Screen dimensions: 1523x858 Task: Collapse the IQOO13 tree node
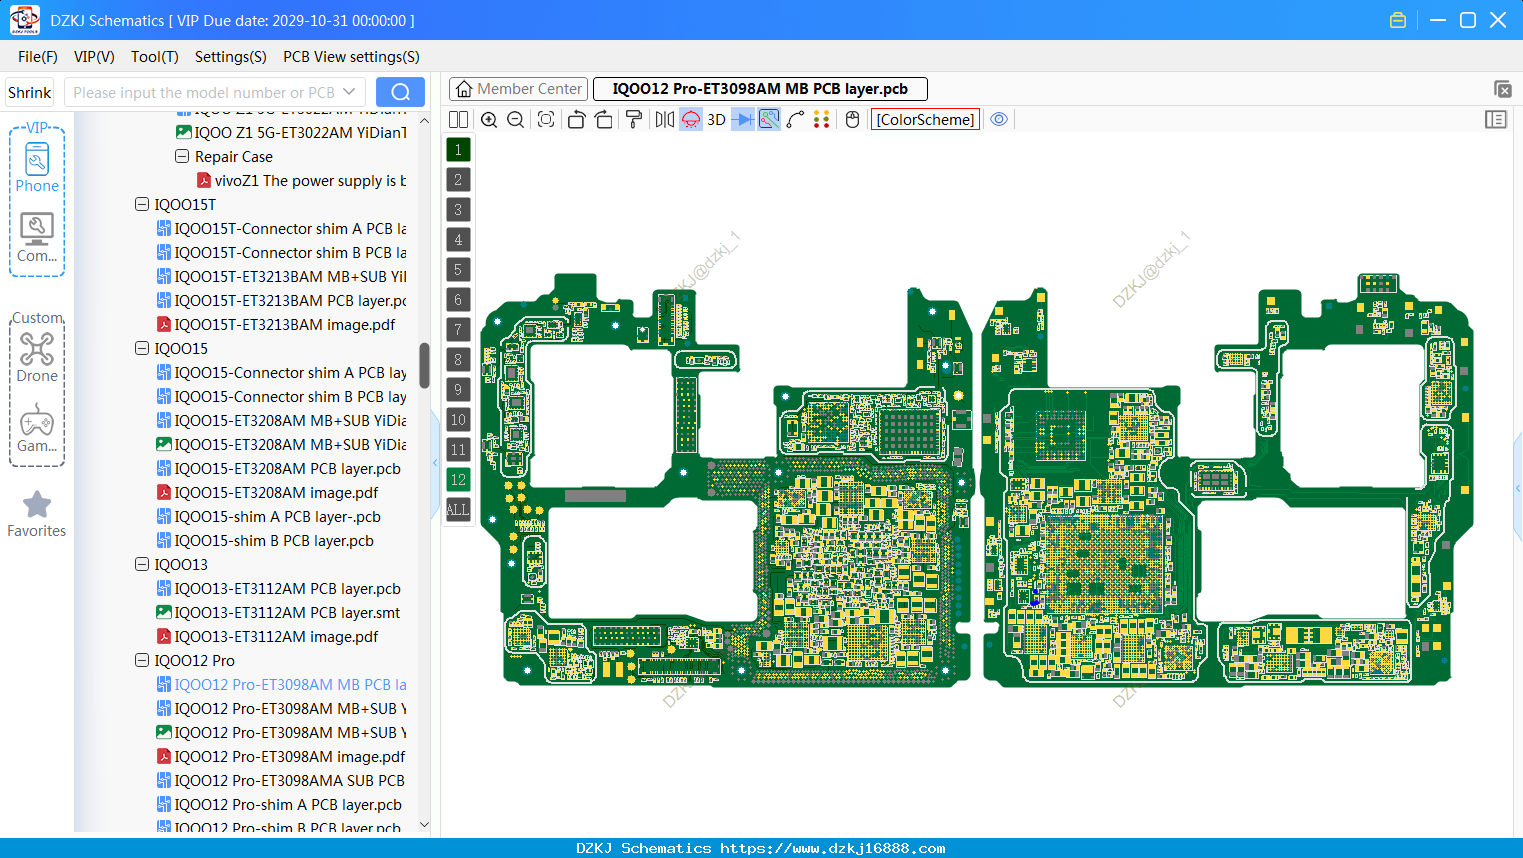[142, 564]
